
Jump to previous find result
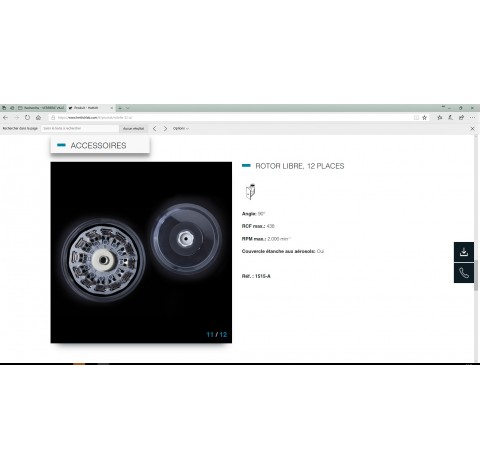click(x=154, y=128)
